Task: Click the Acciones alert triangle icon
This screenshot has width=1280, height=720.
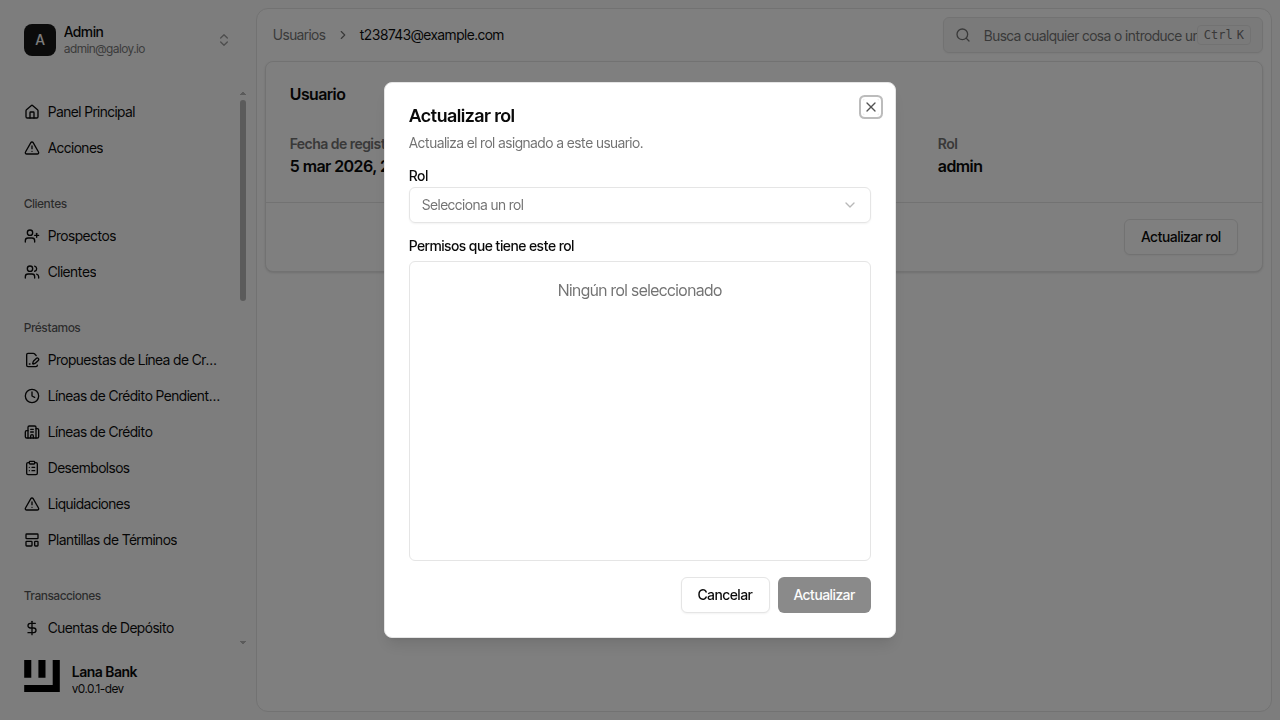Action: click(x=31, y=147)
